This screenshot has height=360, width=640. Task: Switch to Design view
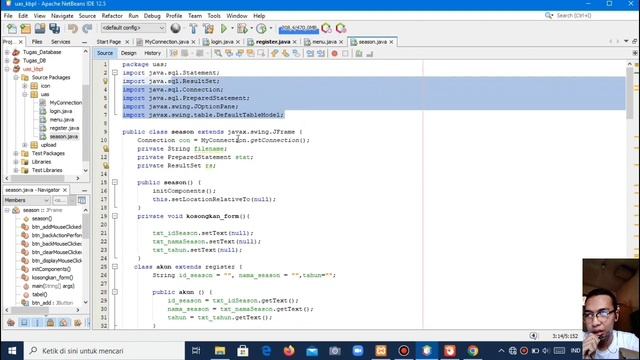(129, 53)
